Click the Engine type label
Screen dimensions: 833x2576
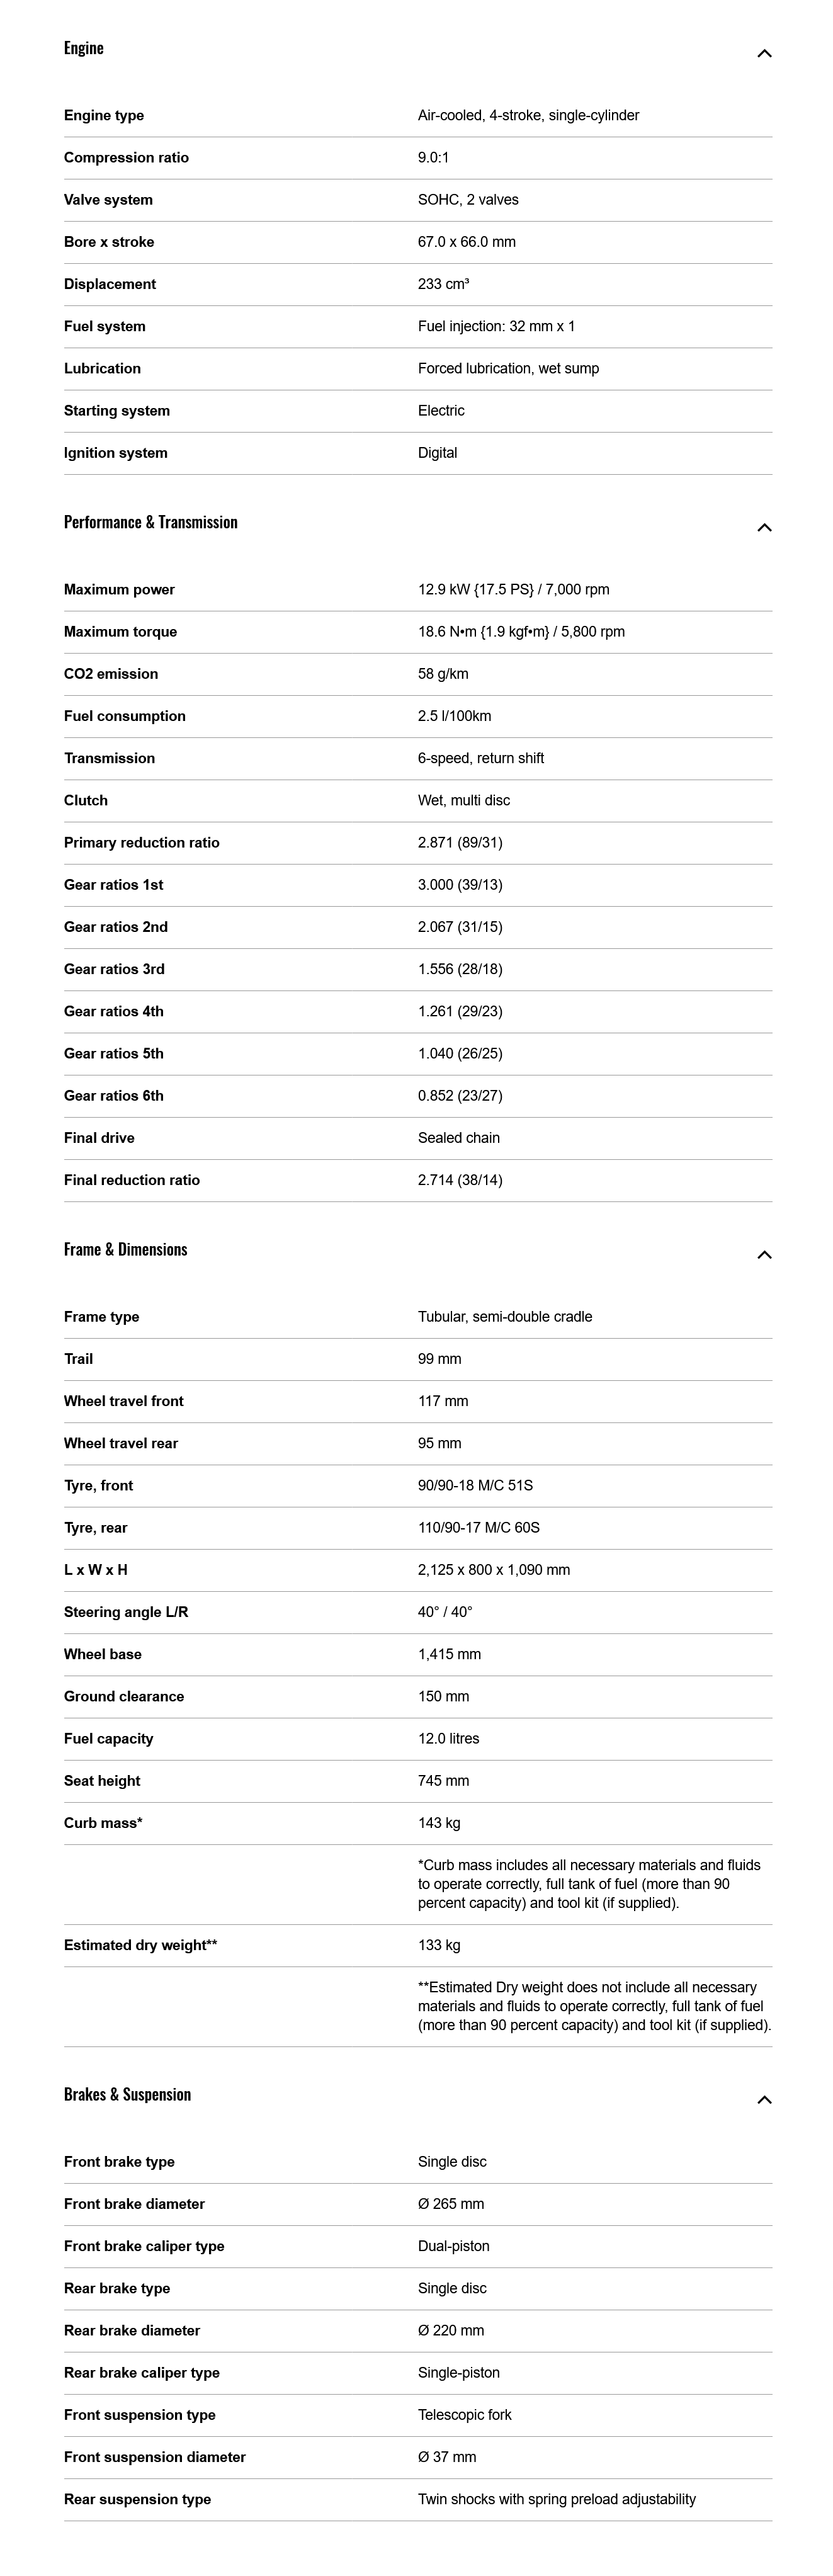104,116
